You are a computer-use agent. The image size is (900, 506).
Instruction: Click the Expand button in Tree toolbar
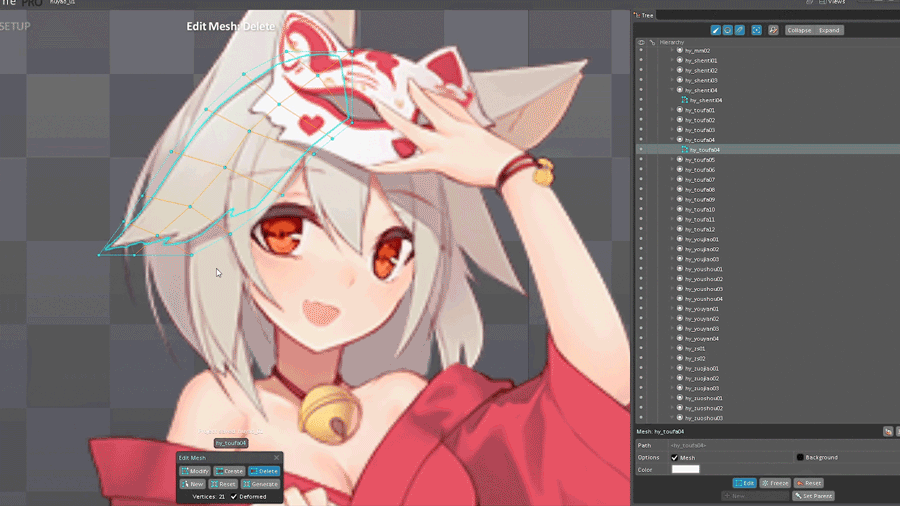[829, 30]
